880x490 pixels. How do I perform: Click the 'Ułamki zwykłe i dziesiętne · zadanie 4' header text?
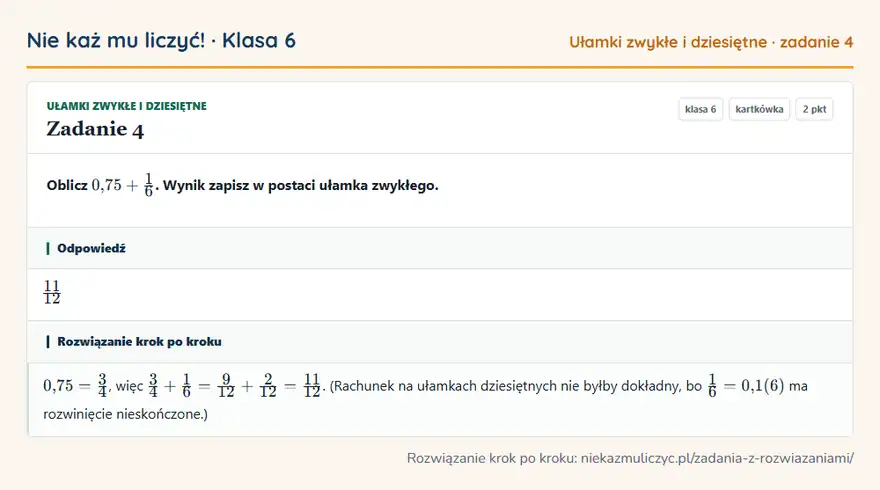(711, 42)
